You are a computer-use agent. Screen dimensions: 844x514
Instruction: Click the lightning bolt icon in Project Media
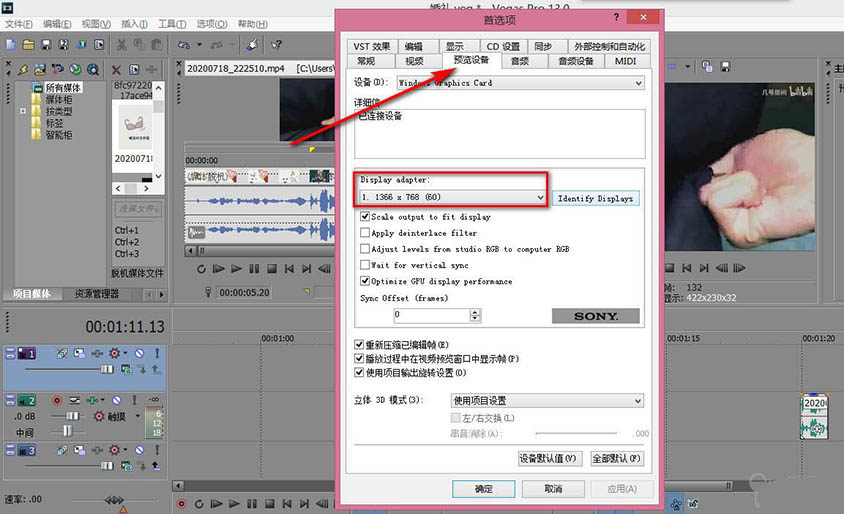(23, 69)
